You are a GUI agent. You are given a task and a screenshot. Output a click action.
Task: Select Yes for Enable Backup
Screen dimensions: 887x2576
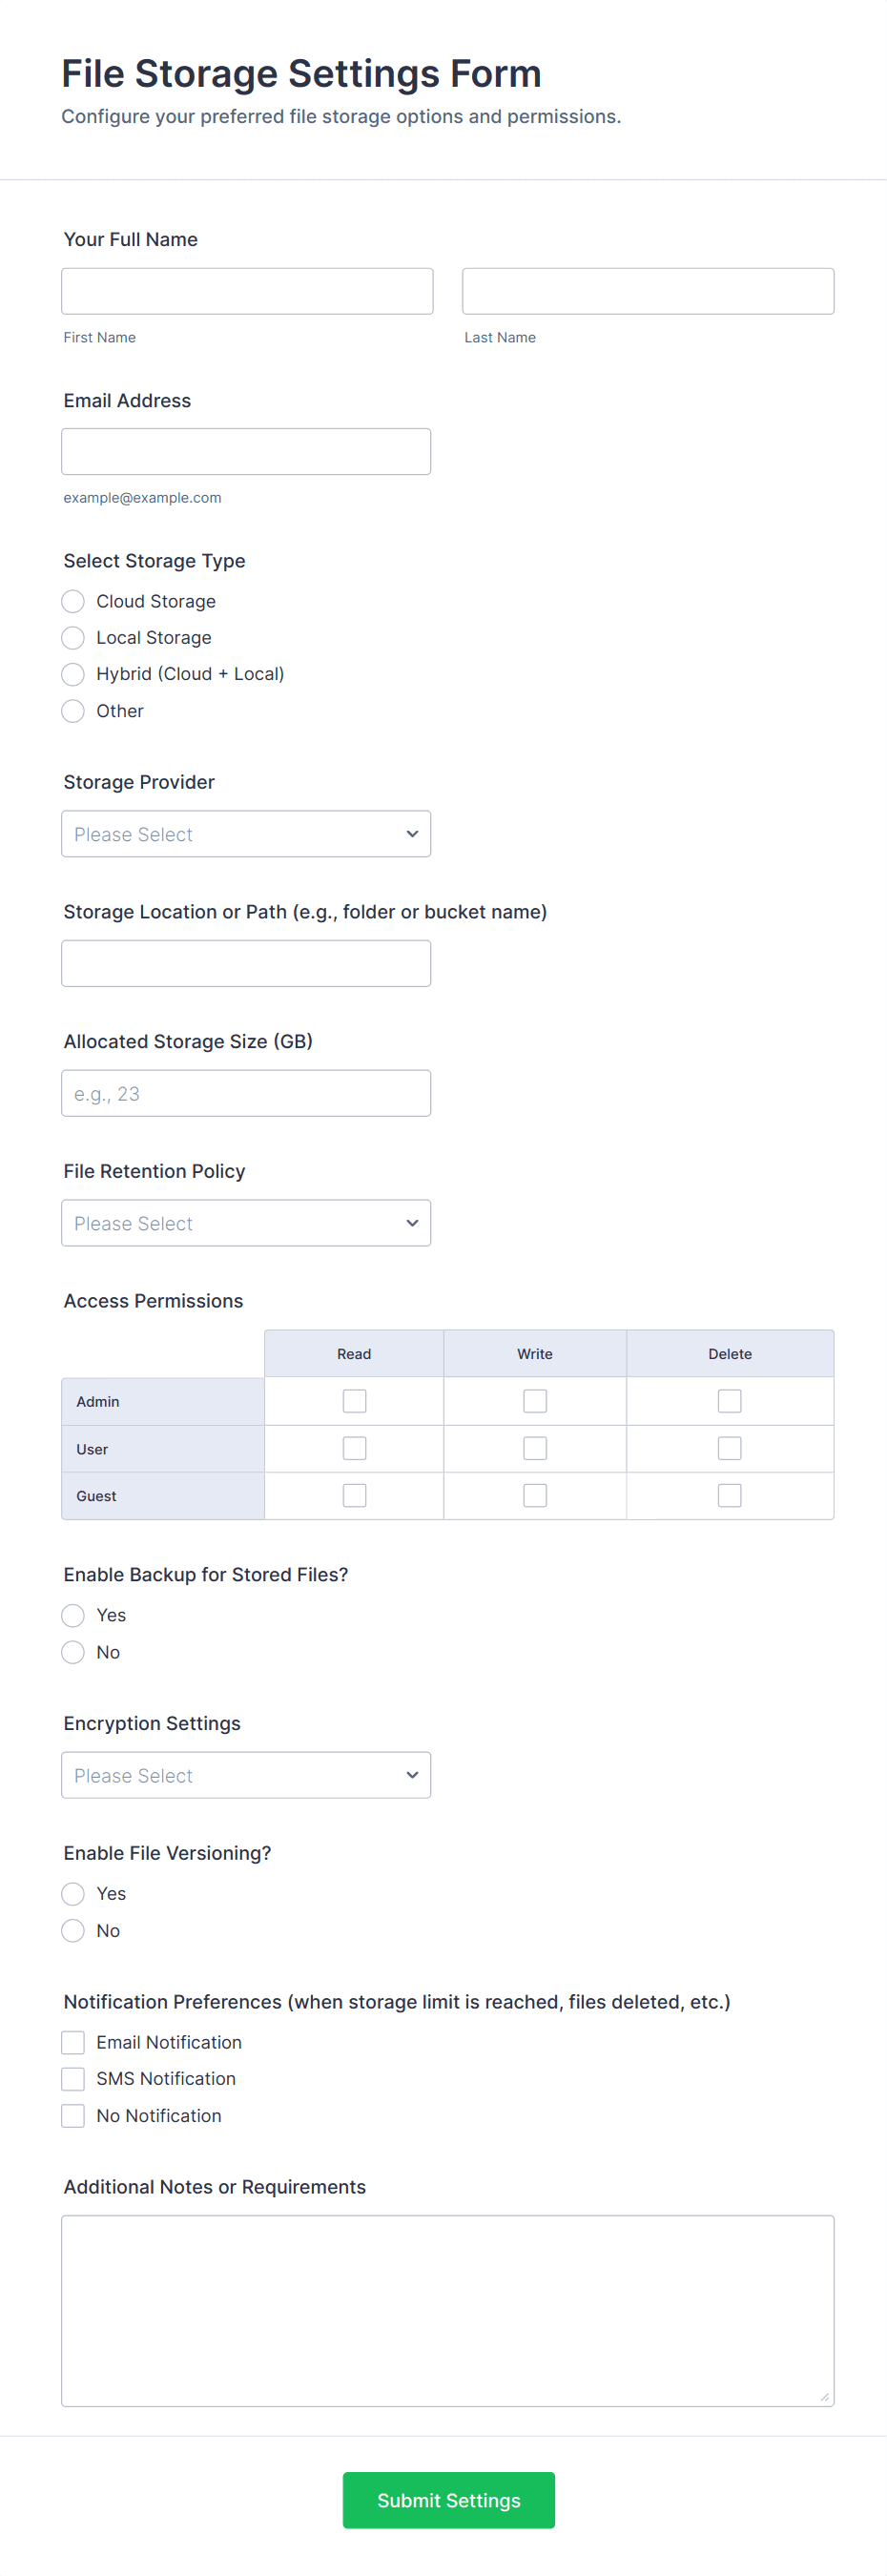[73, 1615]
